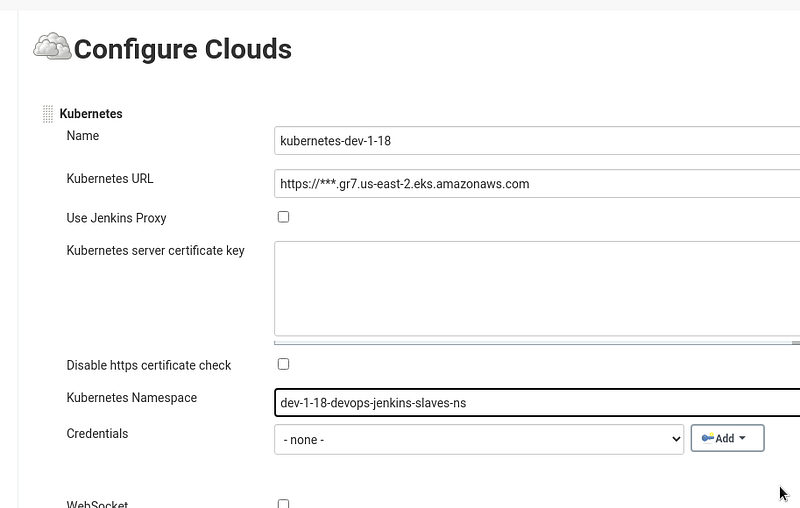800x508 pixels.
Task: Click the Kubernetes Namespace label
Action: click(132, 397)
